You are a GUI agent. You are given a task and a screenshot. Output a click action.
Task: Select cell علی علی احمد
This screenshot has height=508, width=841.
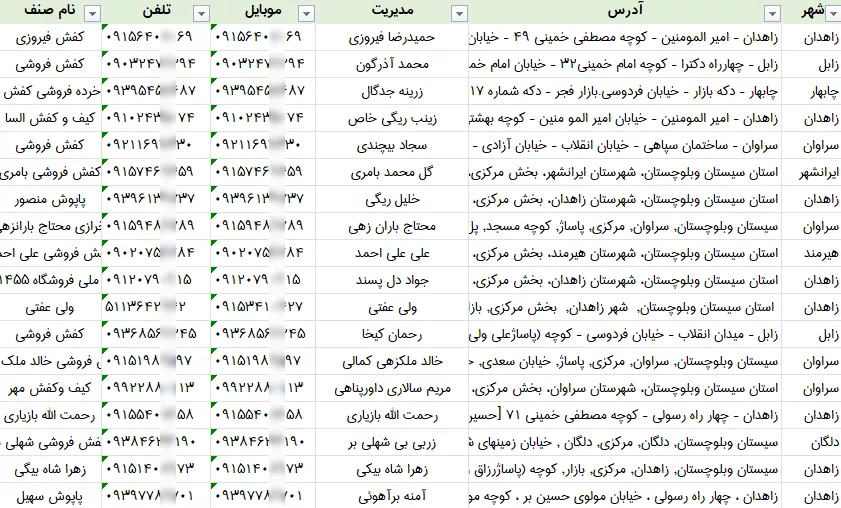tap(392, 253)
